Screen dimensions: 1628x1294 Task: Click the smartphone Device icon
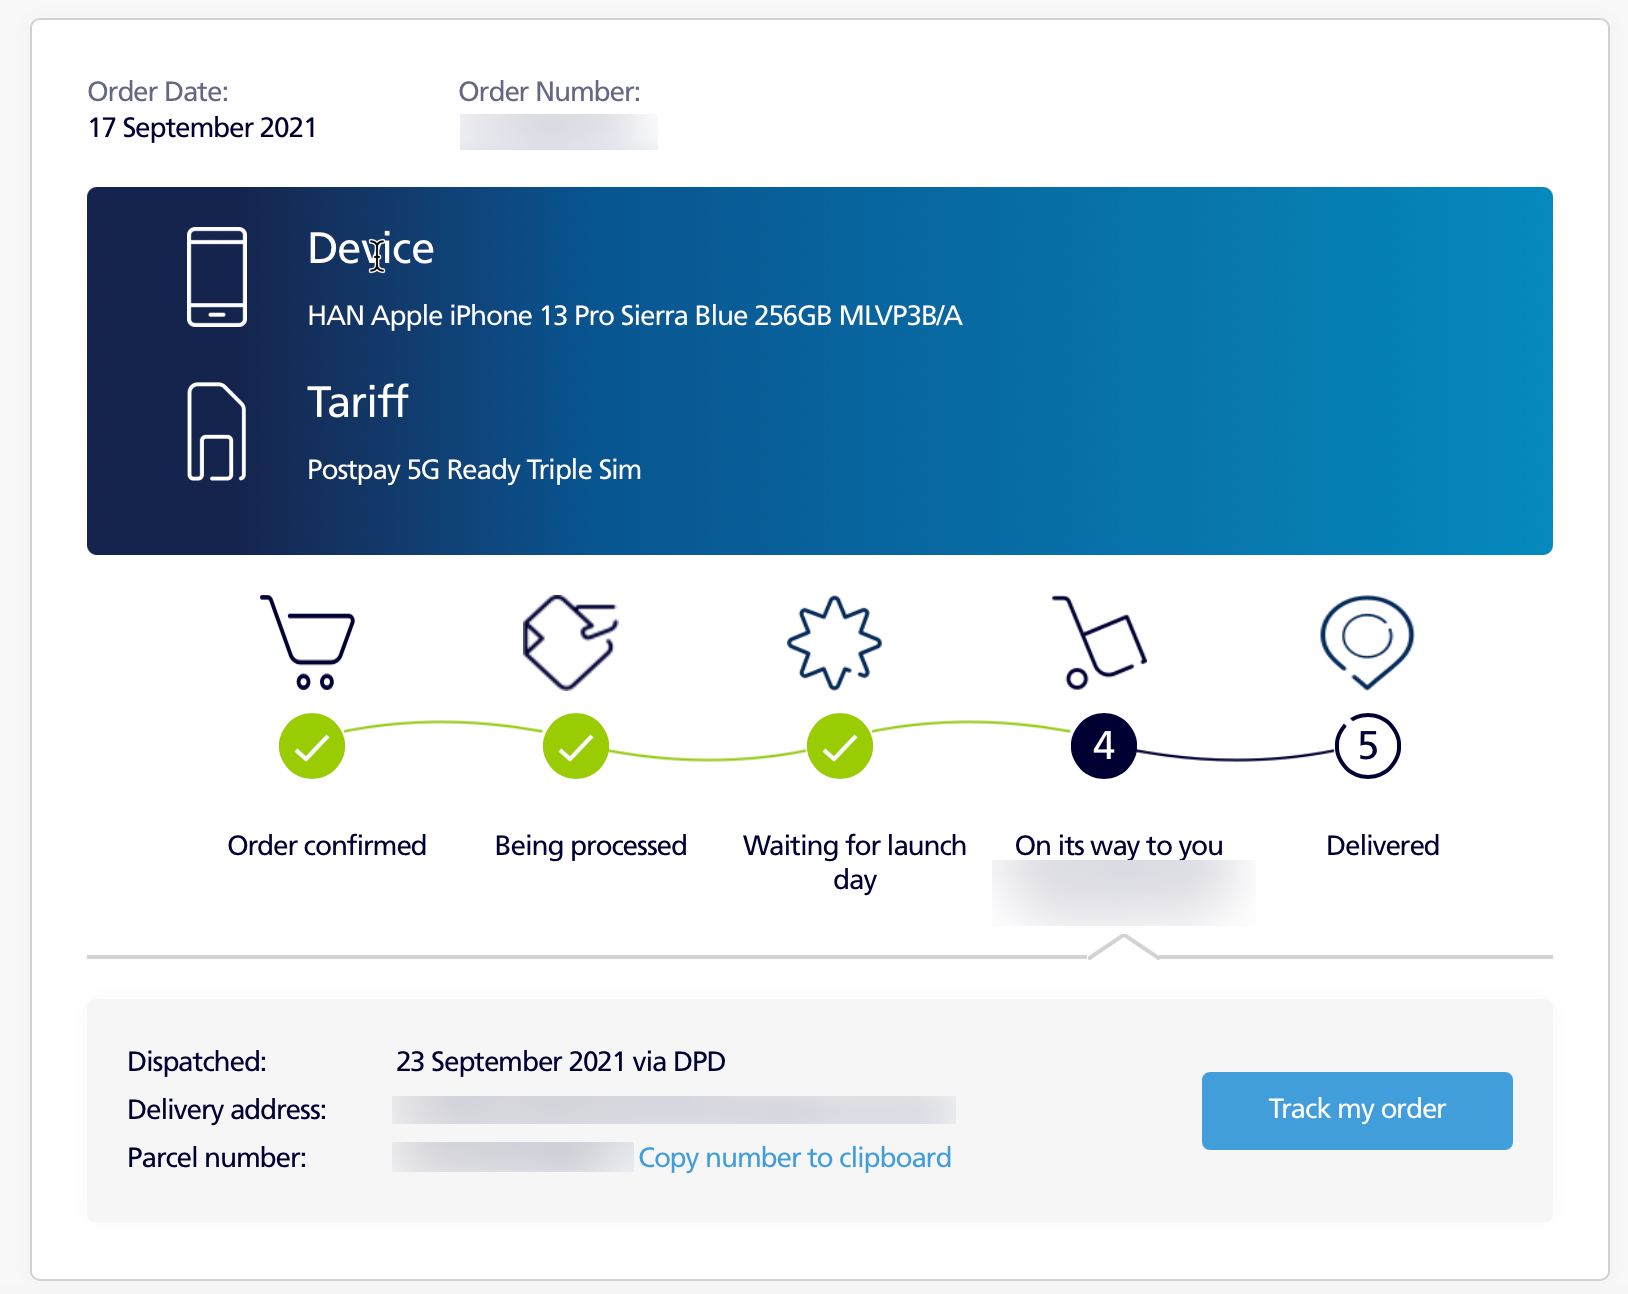(x=217, y=277)
